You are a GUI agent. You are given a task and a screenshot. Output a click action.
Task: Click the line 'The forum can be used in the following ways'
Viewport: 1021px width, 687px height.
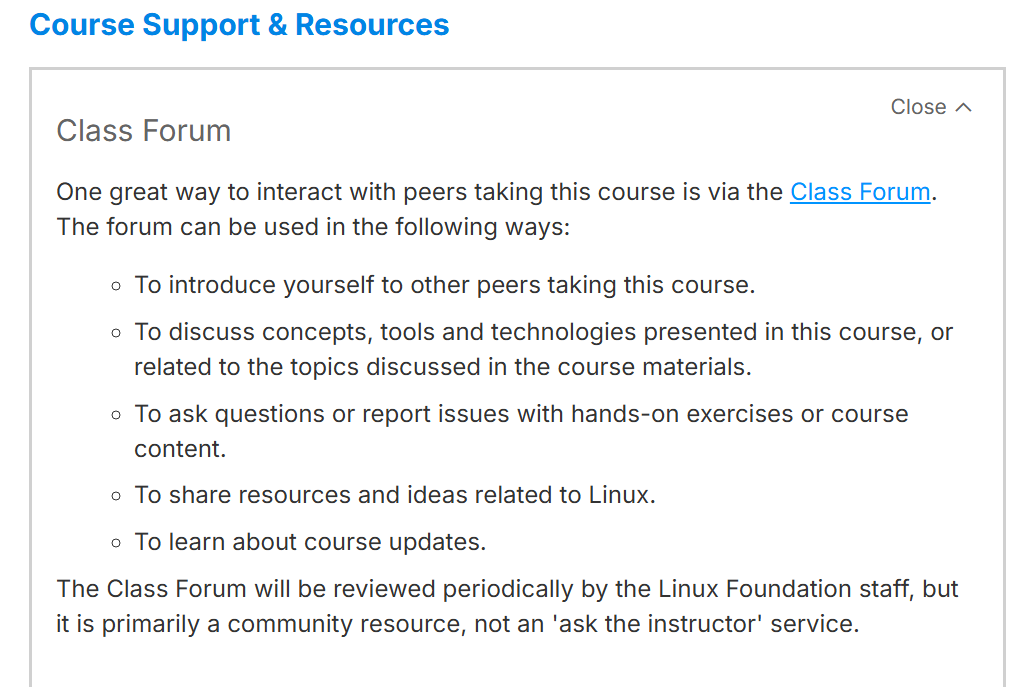click(313, 227)
